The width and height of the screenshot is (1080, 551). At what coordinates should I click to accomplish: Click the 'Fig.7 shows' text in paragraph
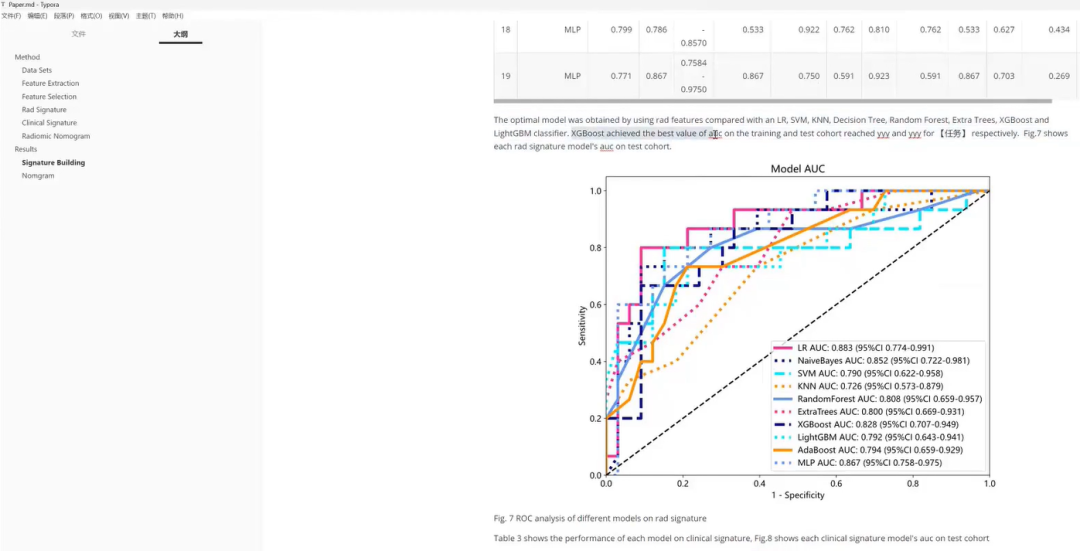(x=1046, y=134)
